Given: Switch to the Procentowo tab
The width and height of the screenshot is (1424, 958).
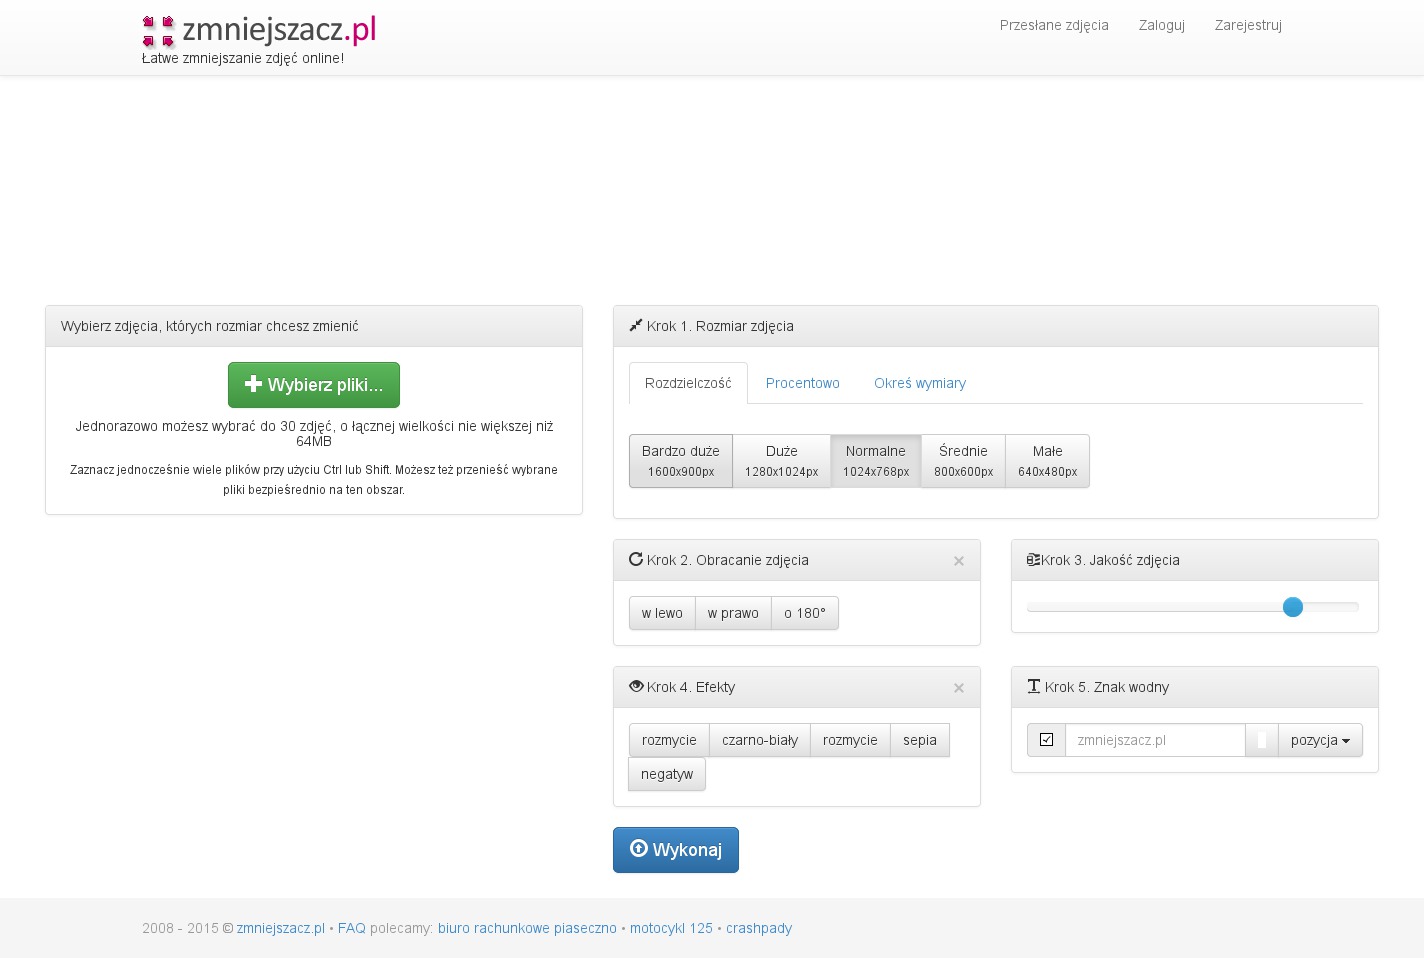Looking at the screenshot, I should [x=802, y=383].
